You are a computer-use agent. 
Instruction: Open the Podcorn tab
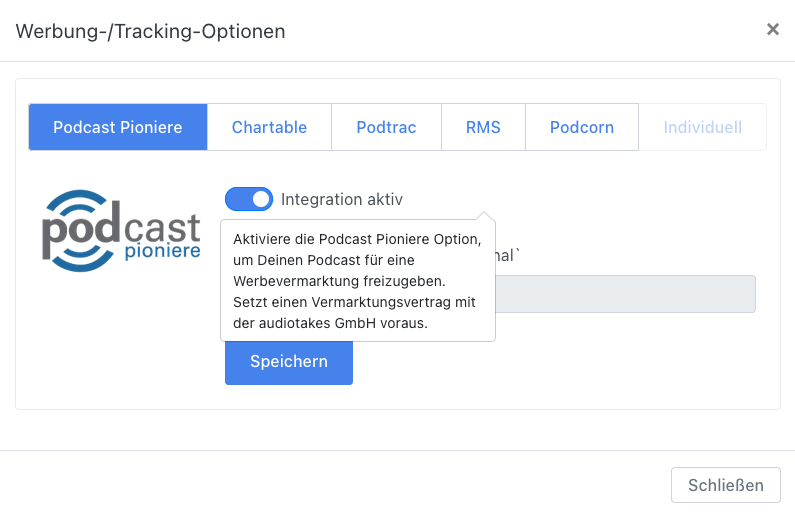582,127
